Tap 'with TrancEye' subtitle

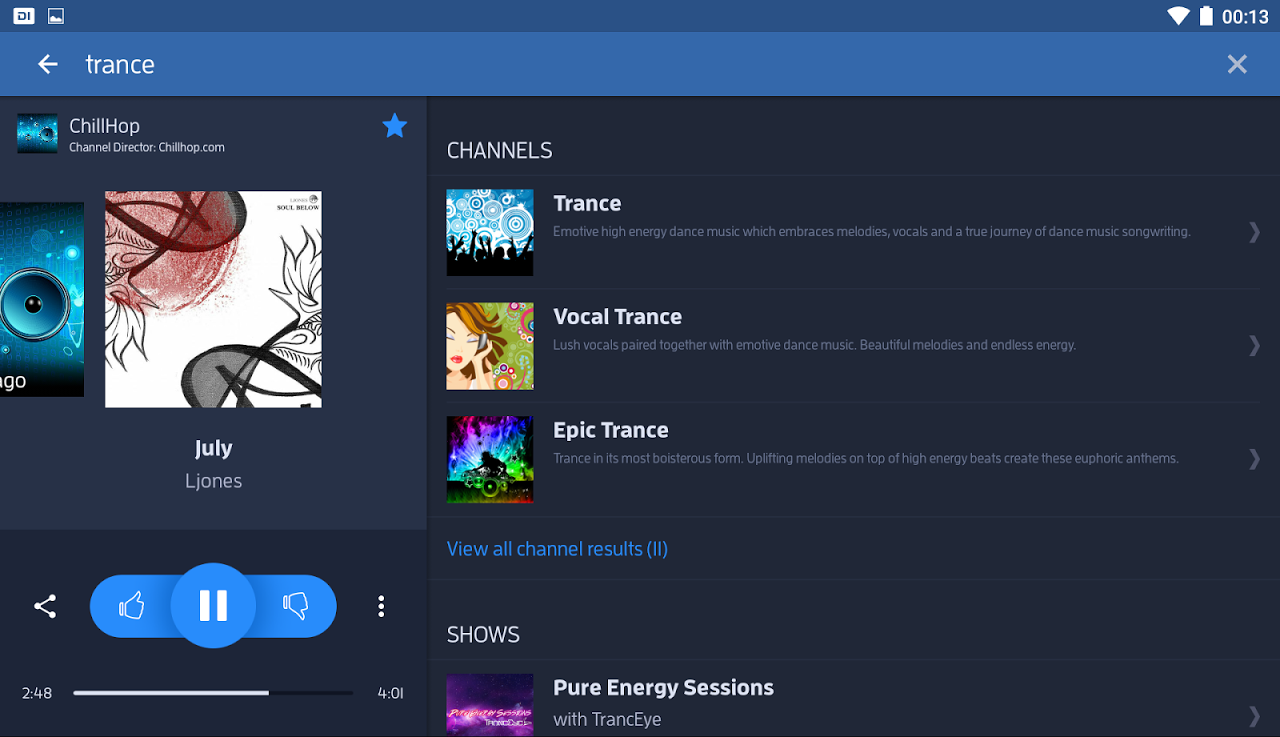pos(607,719)
